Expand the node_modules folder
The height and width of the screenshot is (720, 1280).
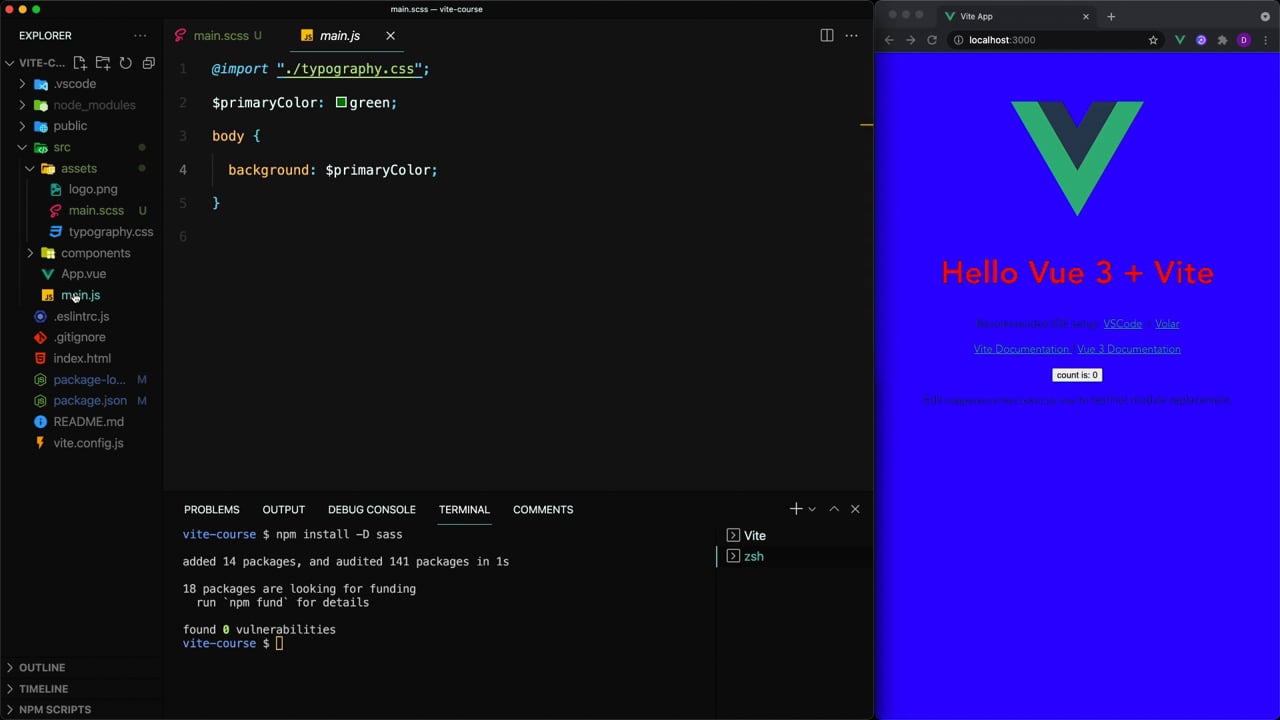[x=22, y=105]
